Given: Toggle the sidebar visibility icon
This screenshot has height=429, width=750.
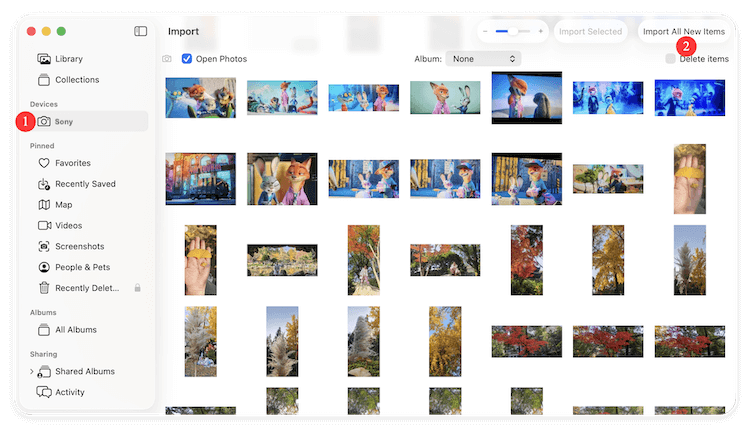Looking at the screenshot, I should (x=140, y=31).
